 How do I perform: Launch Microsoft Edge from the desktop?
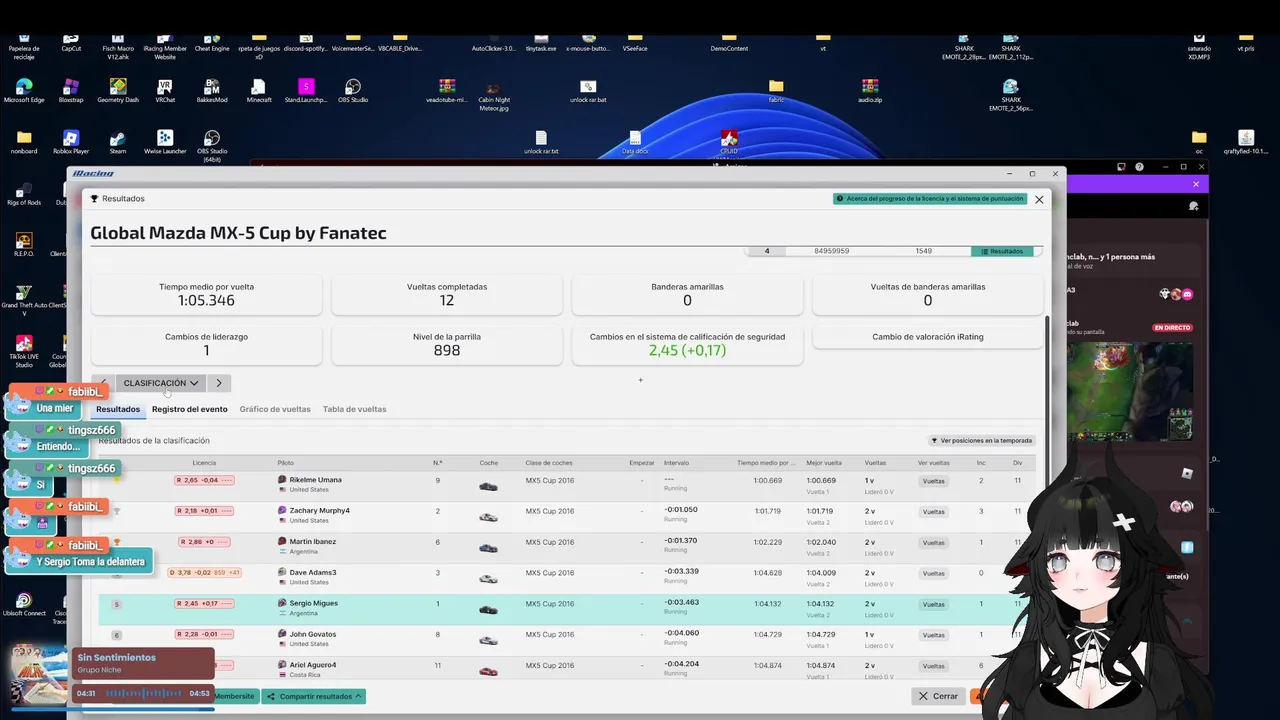[24, 91]
